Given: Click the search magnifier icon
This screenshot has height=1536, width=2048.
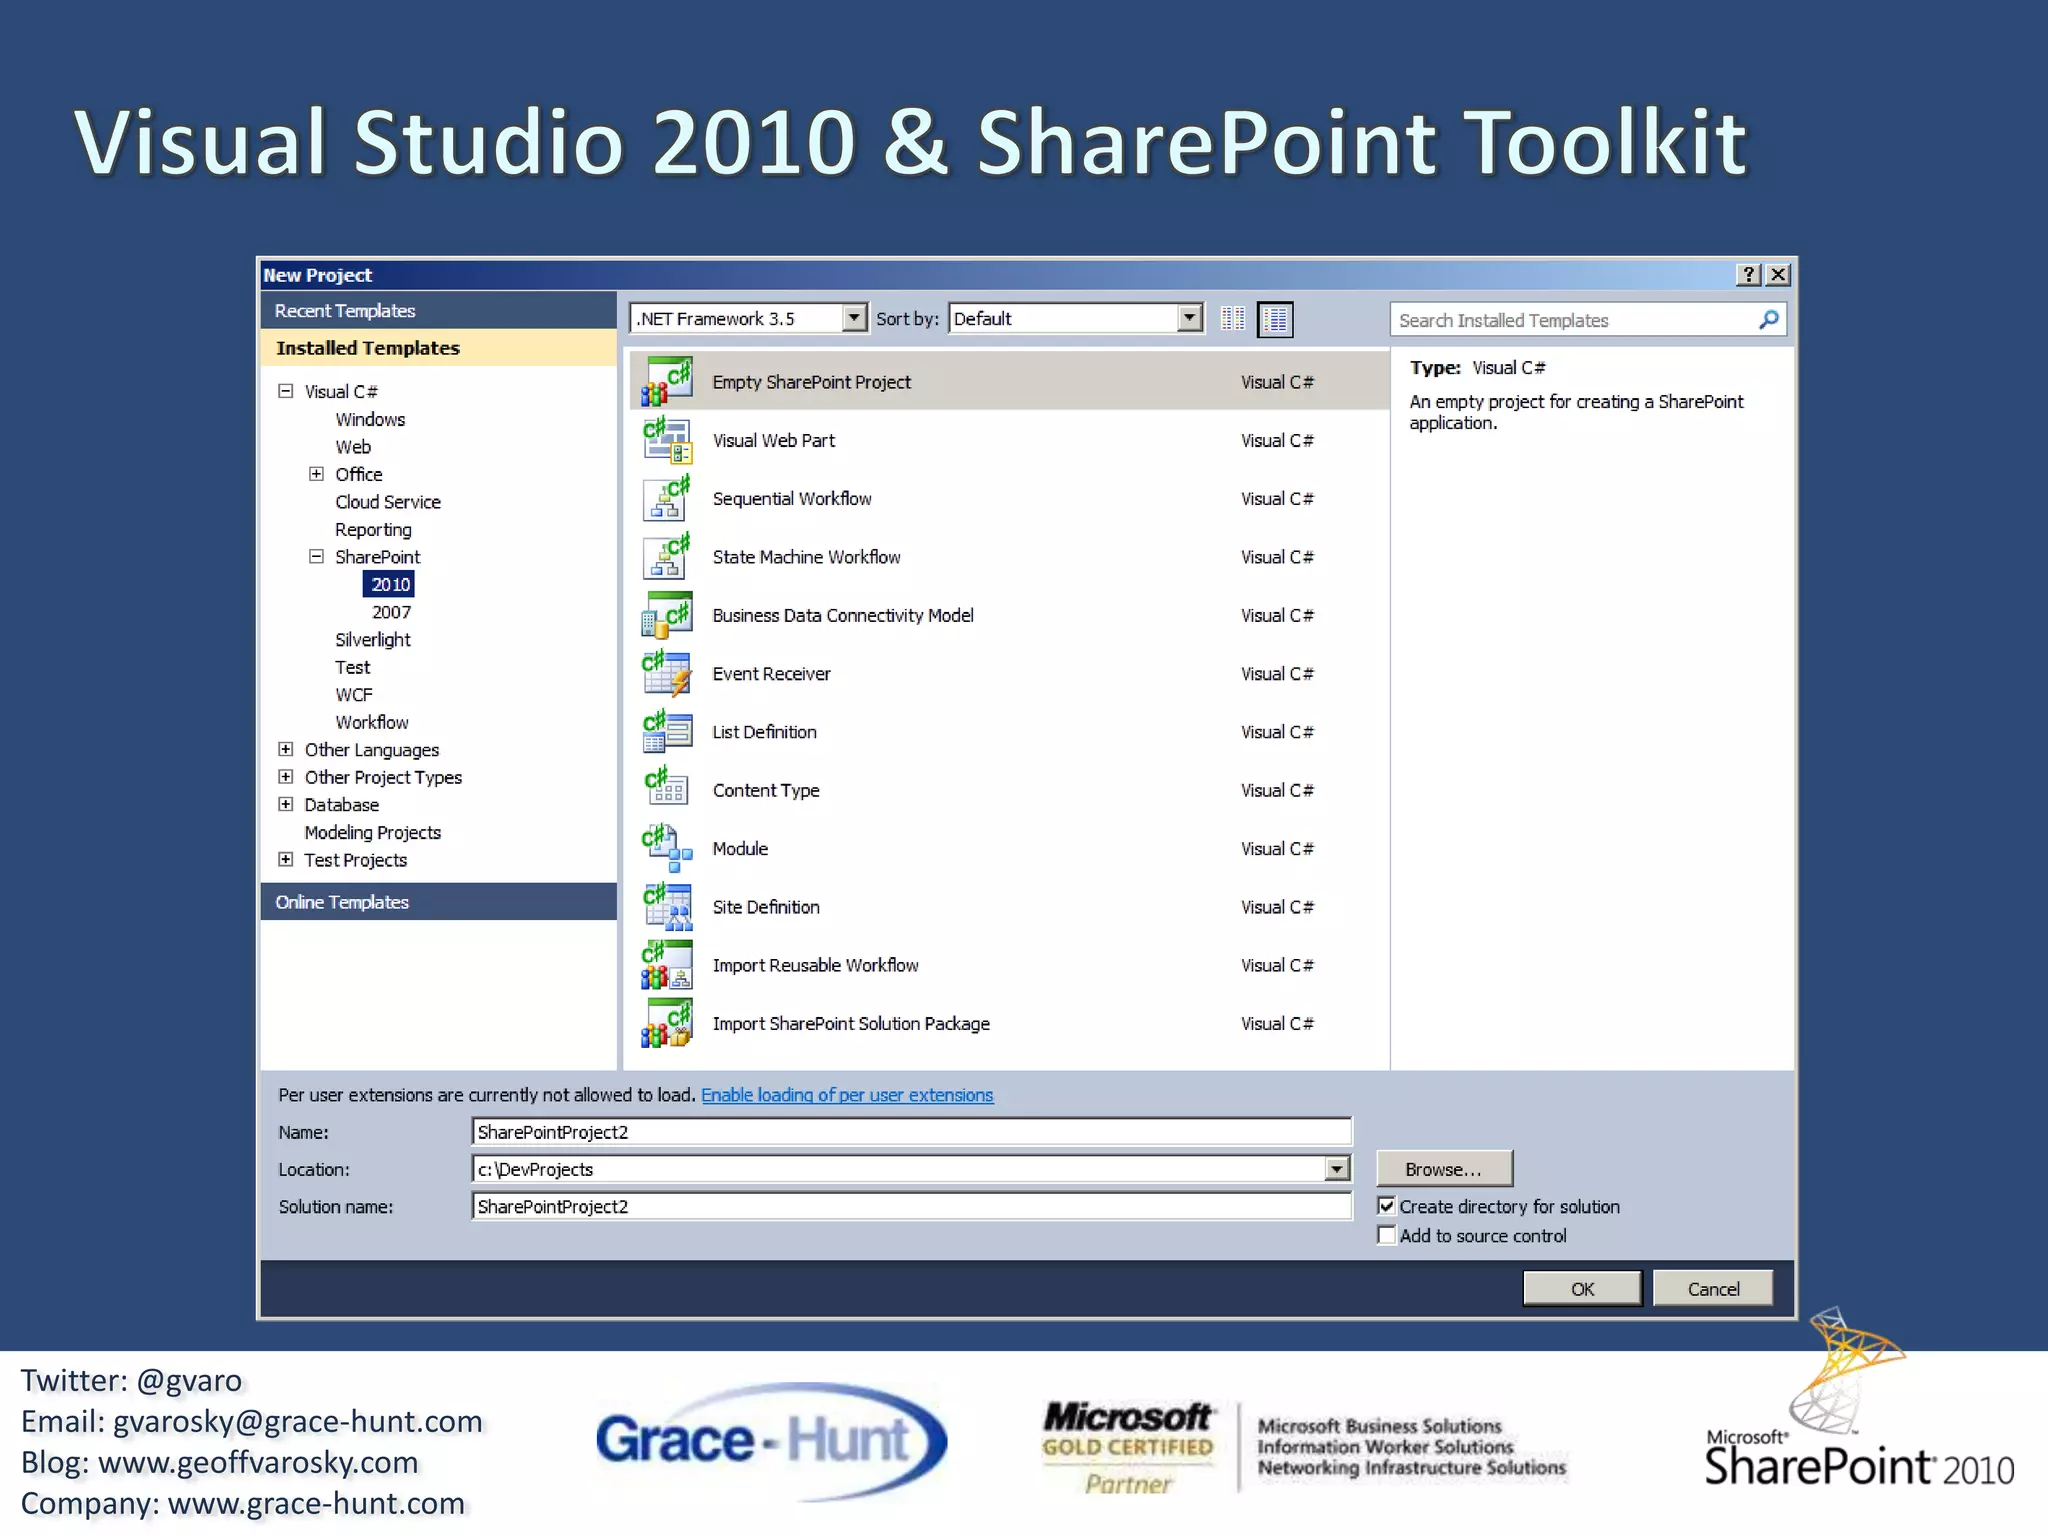Looking at the screenshot, I should pos(1768,320).
